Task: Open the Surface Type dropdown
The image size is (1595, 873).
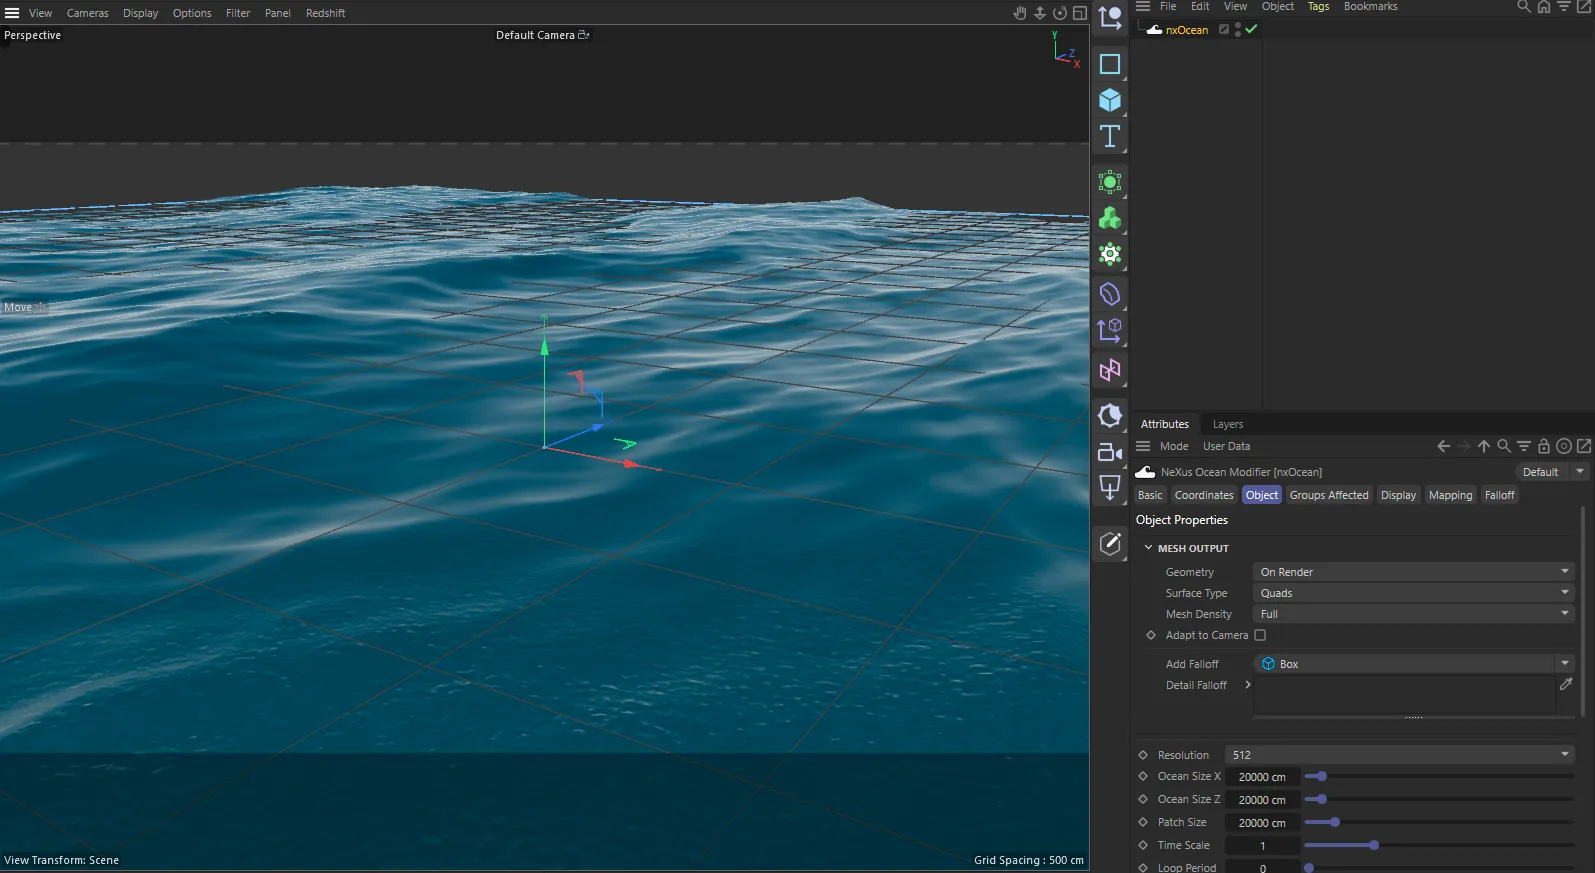Action: click(1414, 593)
